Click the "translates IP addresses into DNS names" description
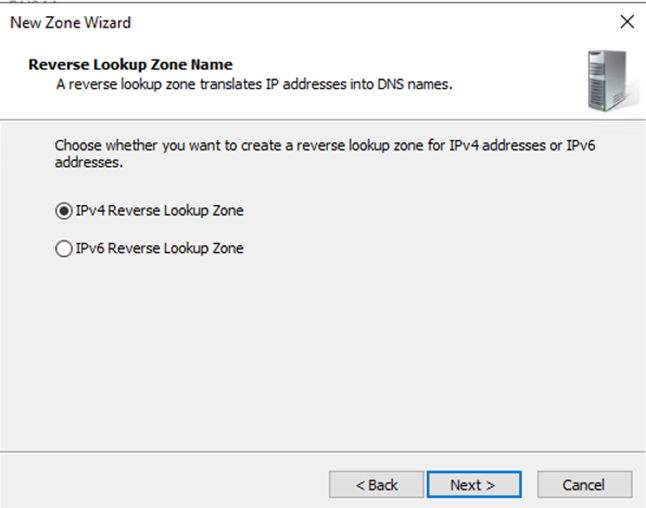Image resolution: width=646 pixels, height=508 pixels. (x=330, y=84)
